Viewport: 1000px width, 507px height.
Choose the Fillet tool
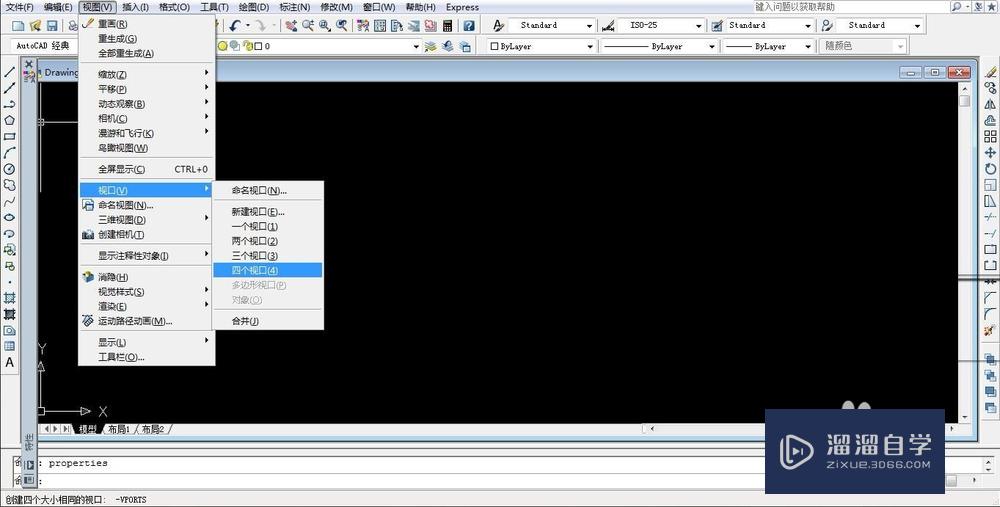[x=990, y=313]
